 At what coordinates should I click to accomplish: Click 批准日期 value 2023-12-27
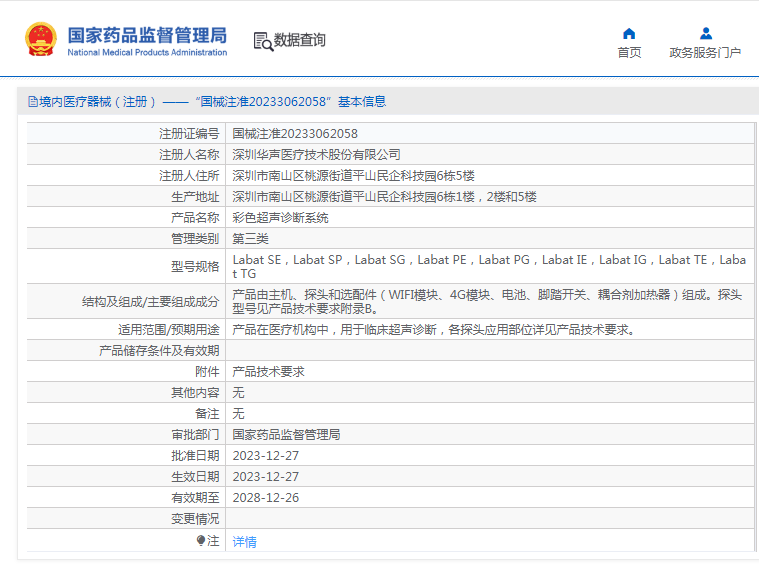coord(266,456)
